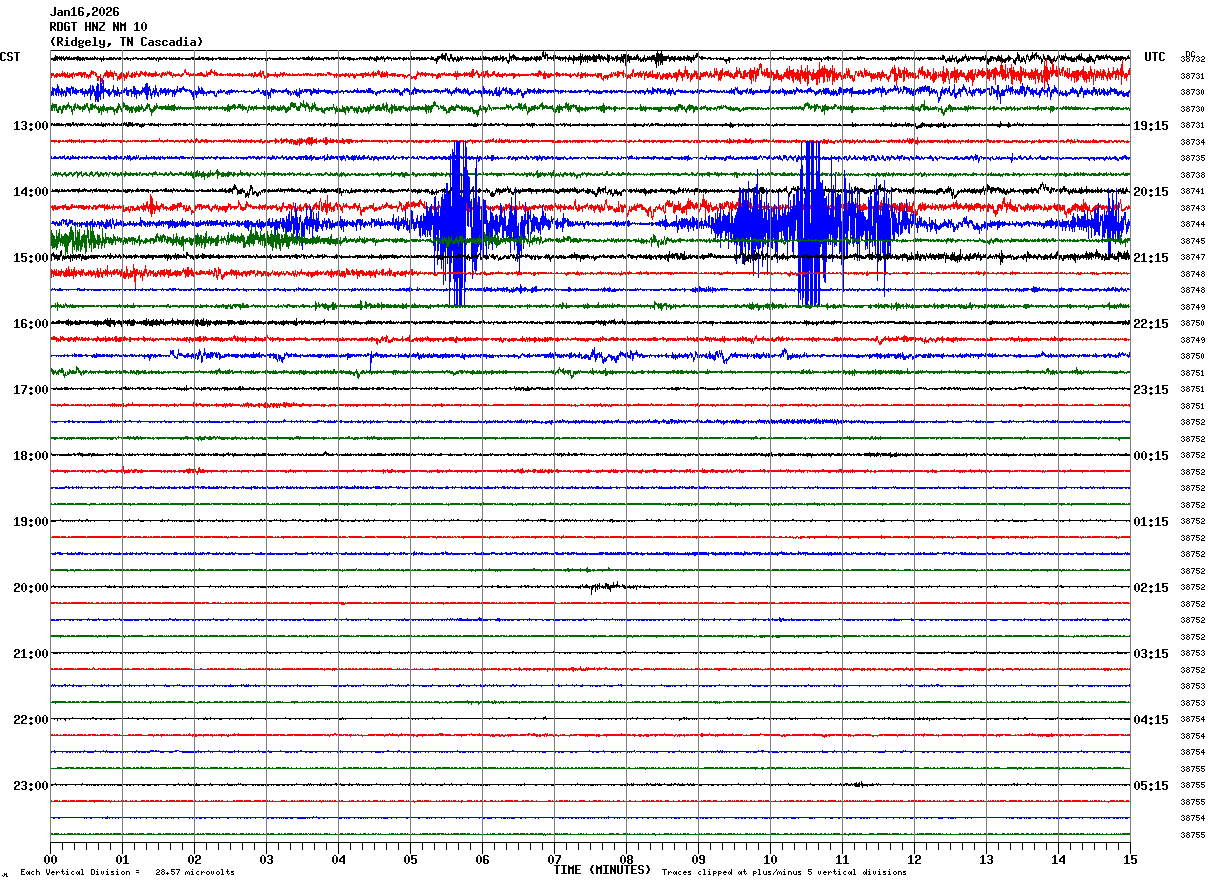Click the TIME (MINUTES) axis title
This screenshot has height=886, width=1210.
602,870
